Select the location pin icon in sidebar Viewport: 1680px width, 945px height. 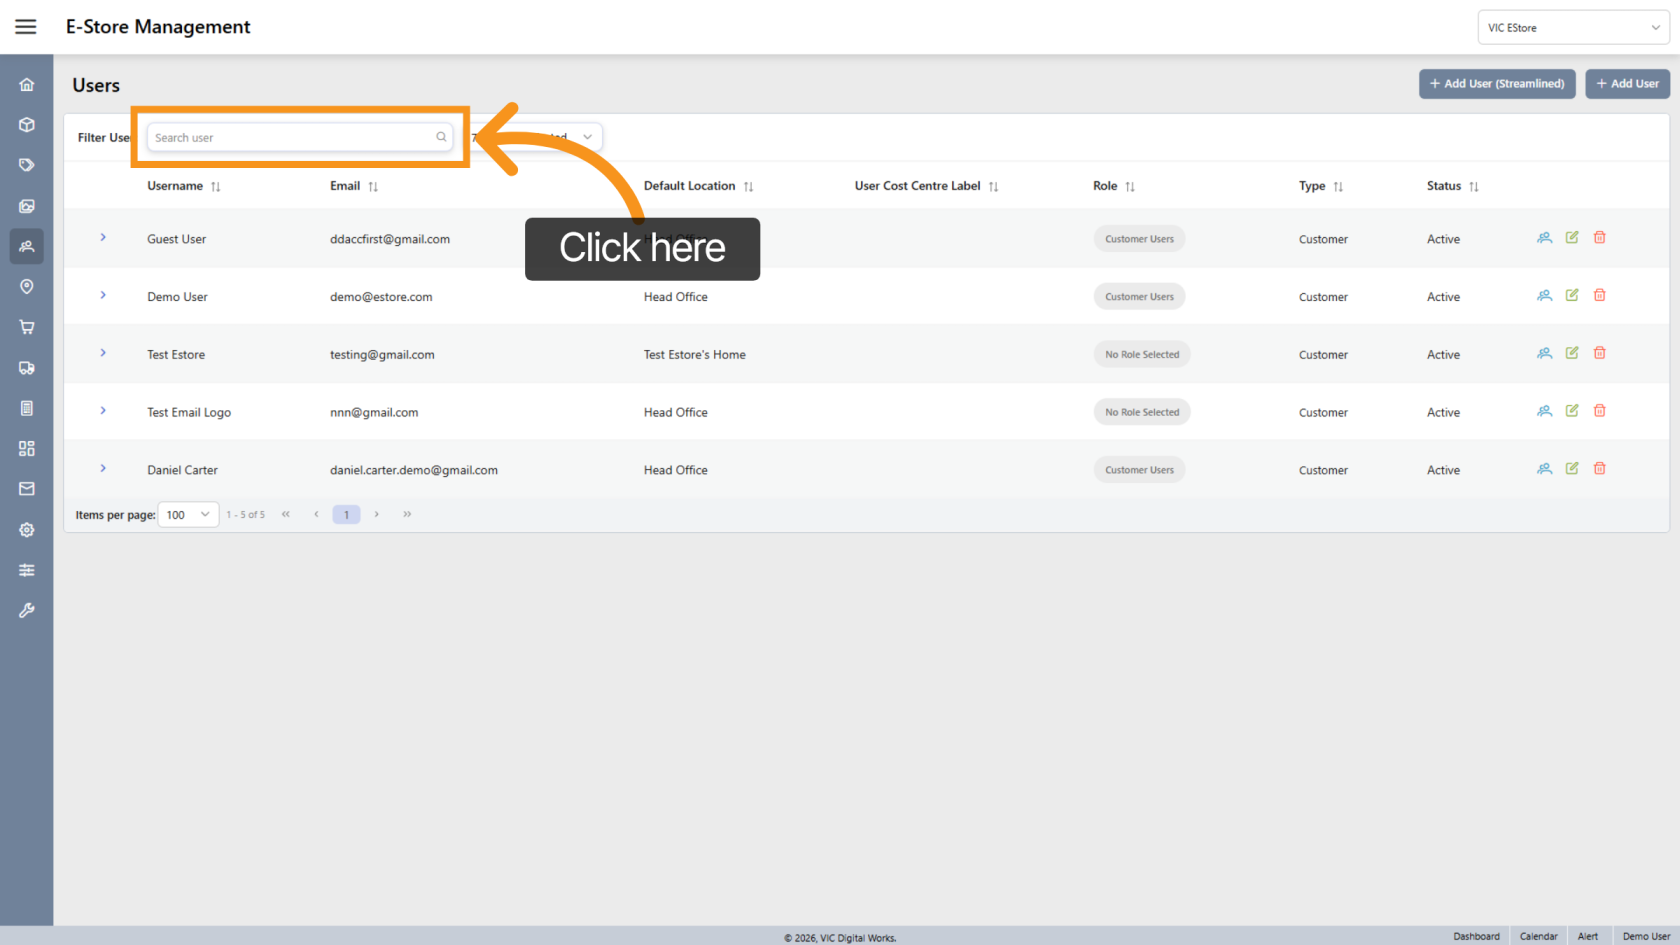point(26,286)
